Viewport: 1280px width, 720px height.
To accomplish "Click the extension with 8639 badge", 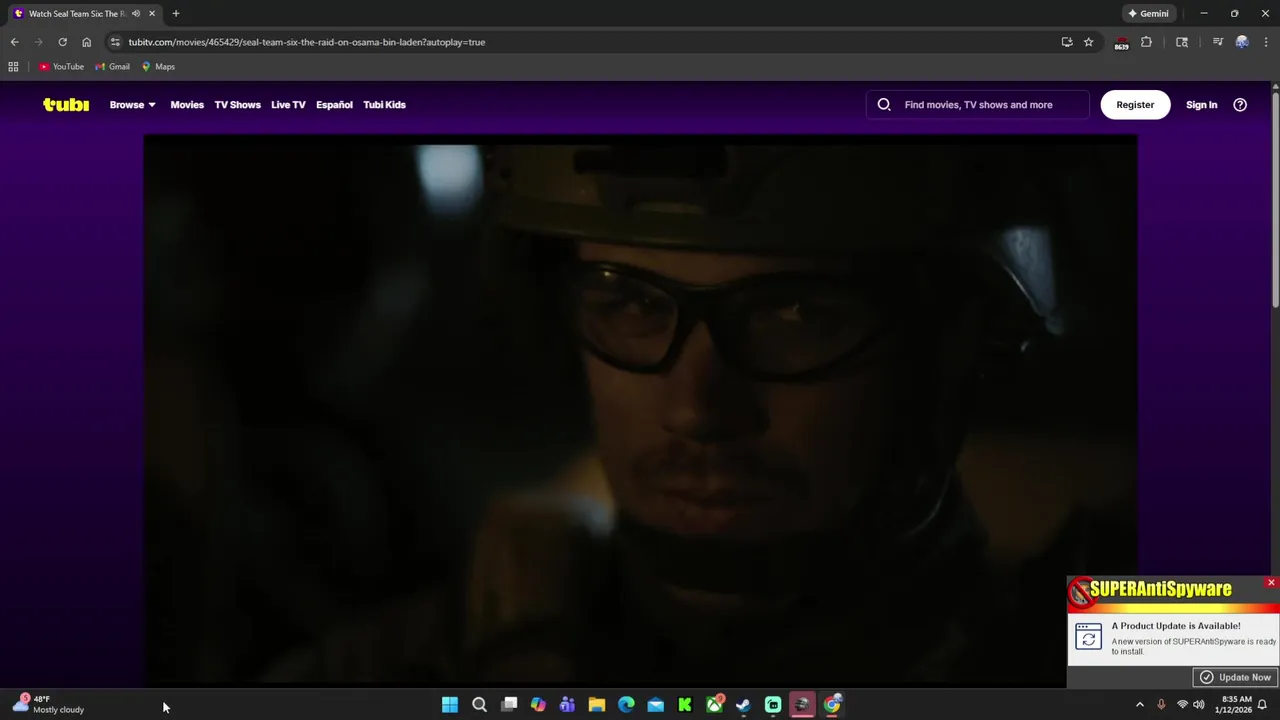I will point(1121,43).
